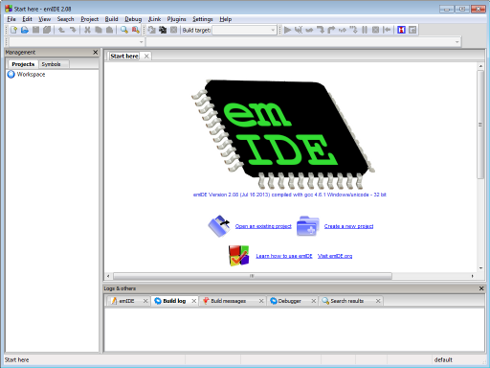The image size is (490, 368).
Task: Click the Break debugger pause icon
Action: coord(365,30)
